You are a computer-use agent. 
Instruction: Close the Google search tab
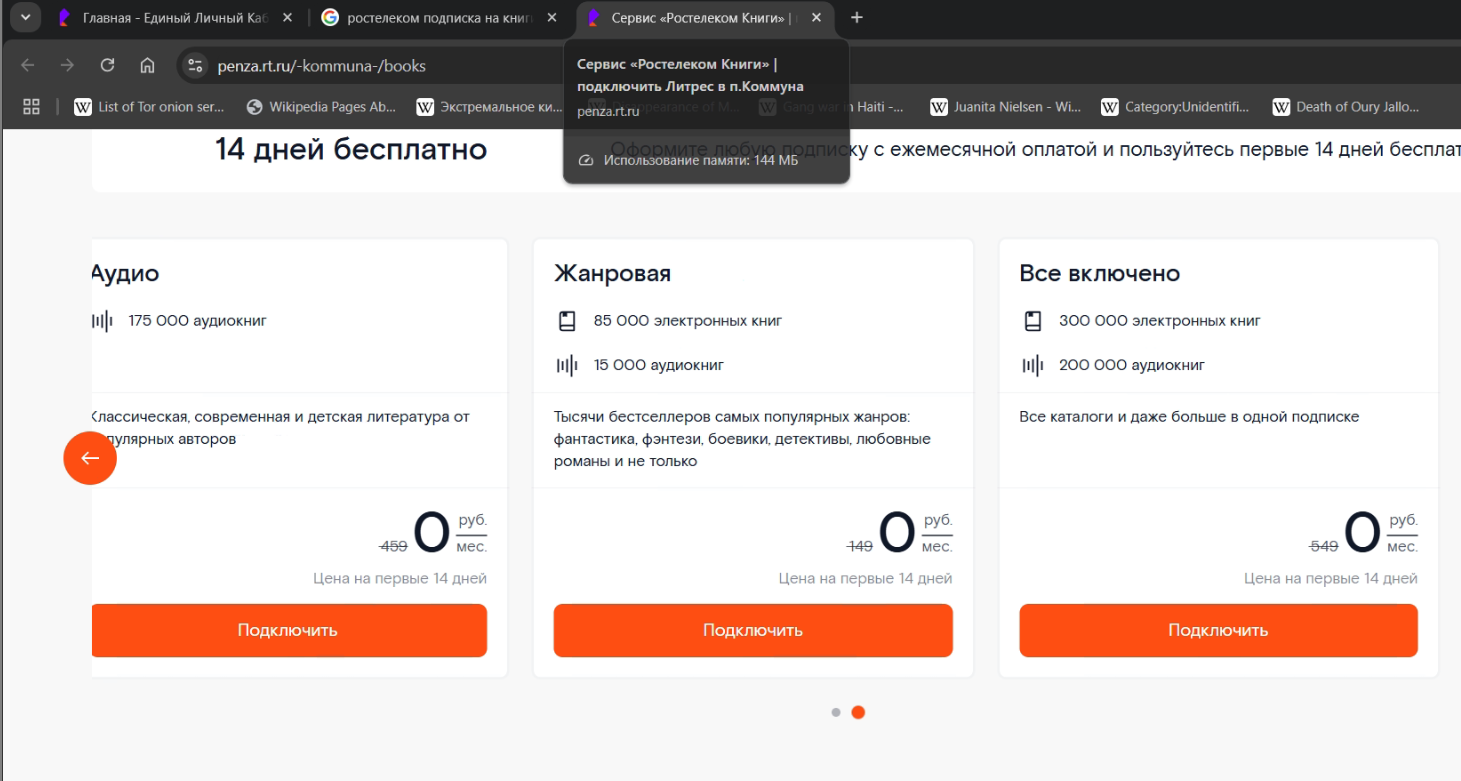552,18
